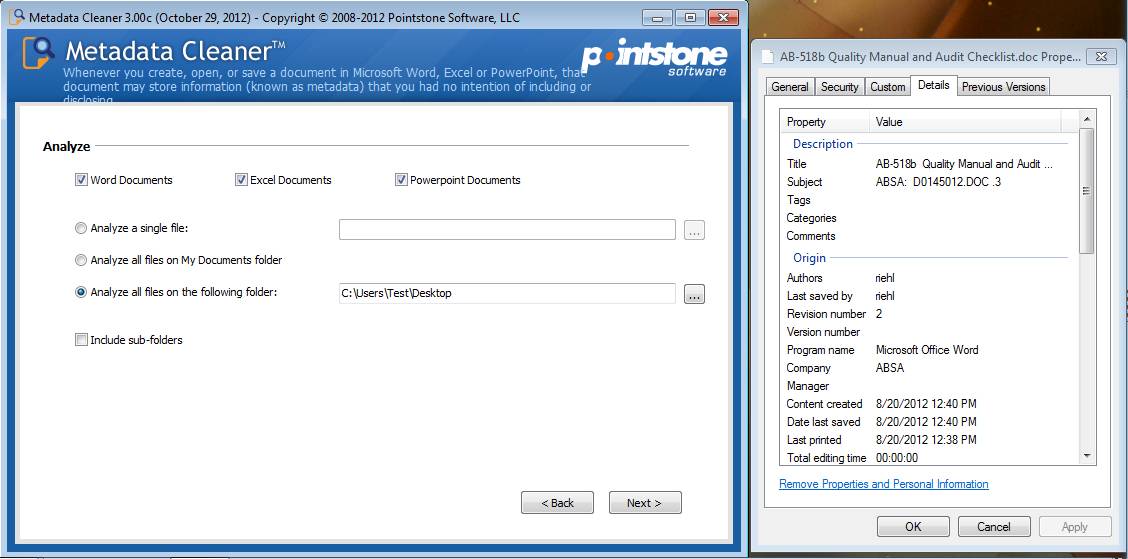Image resolution: width=1128 pixels, height=559 pixels.
Task: Click the Description group heading
Action: click(822, 144)
